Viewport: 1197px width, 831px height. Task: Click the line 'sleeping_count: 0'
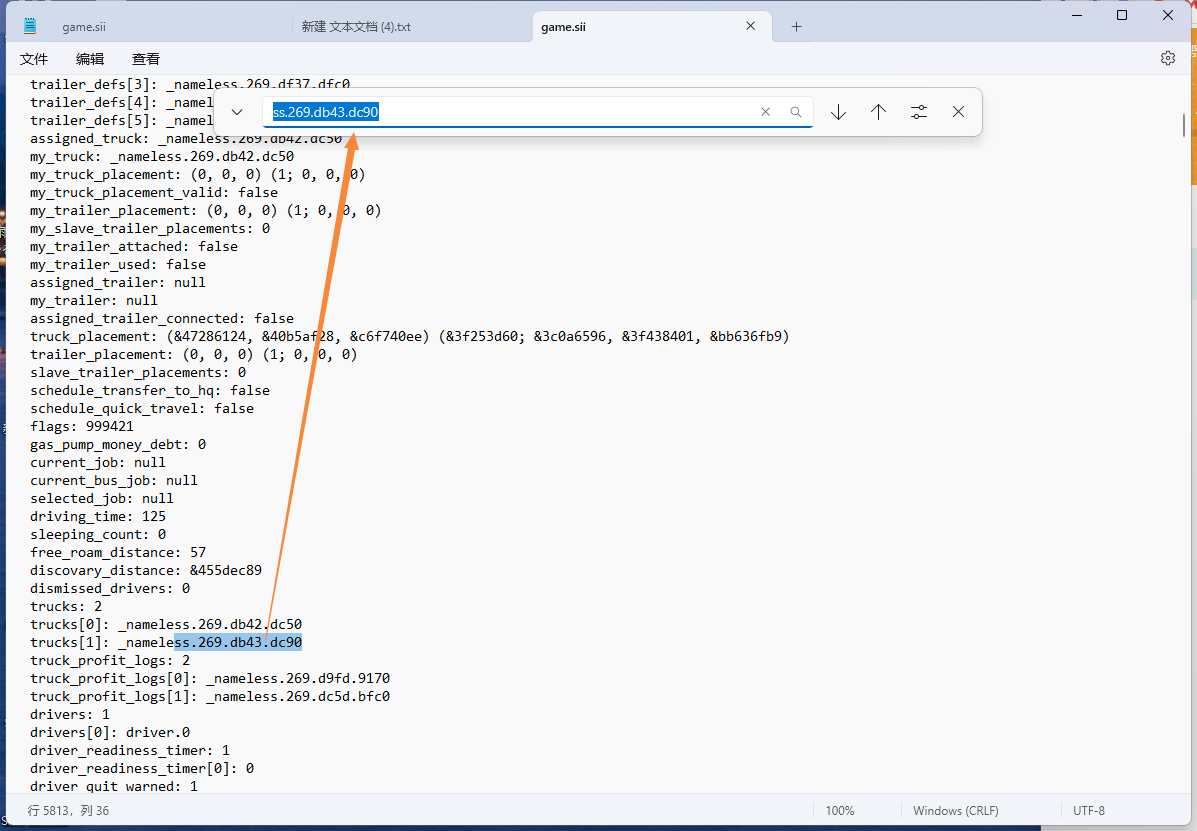tap(98, 534)
